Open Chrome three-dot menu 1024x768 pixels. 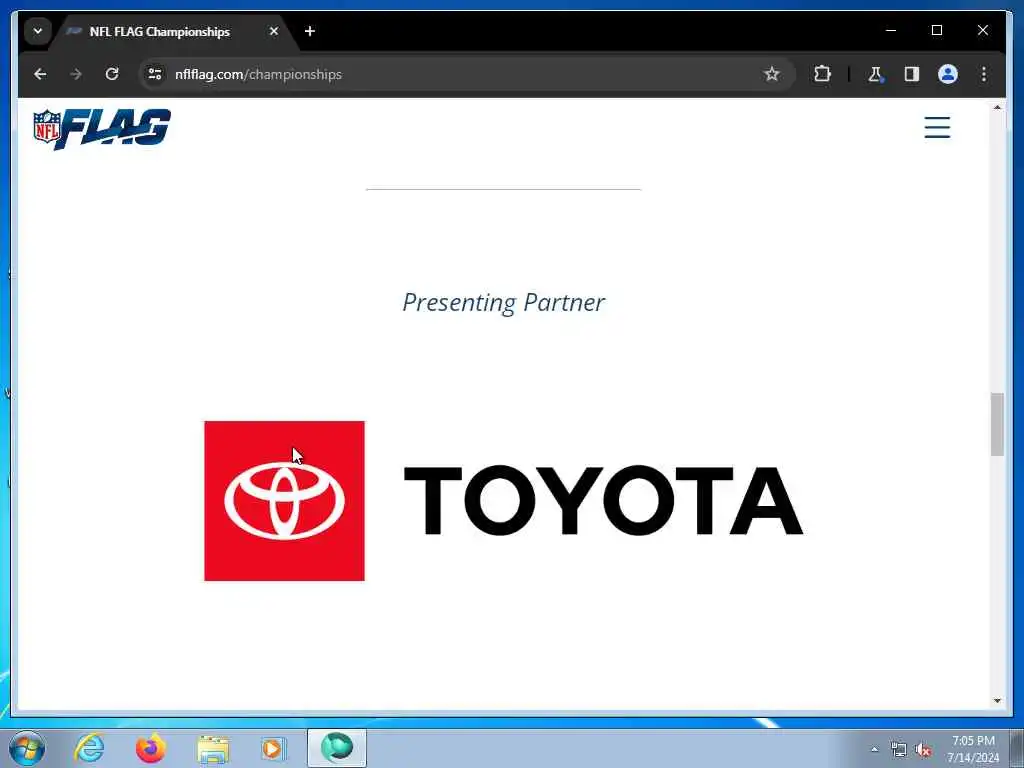pos(984,74)
